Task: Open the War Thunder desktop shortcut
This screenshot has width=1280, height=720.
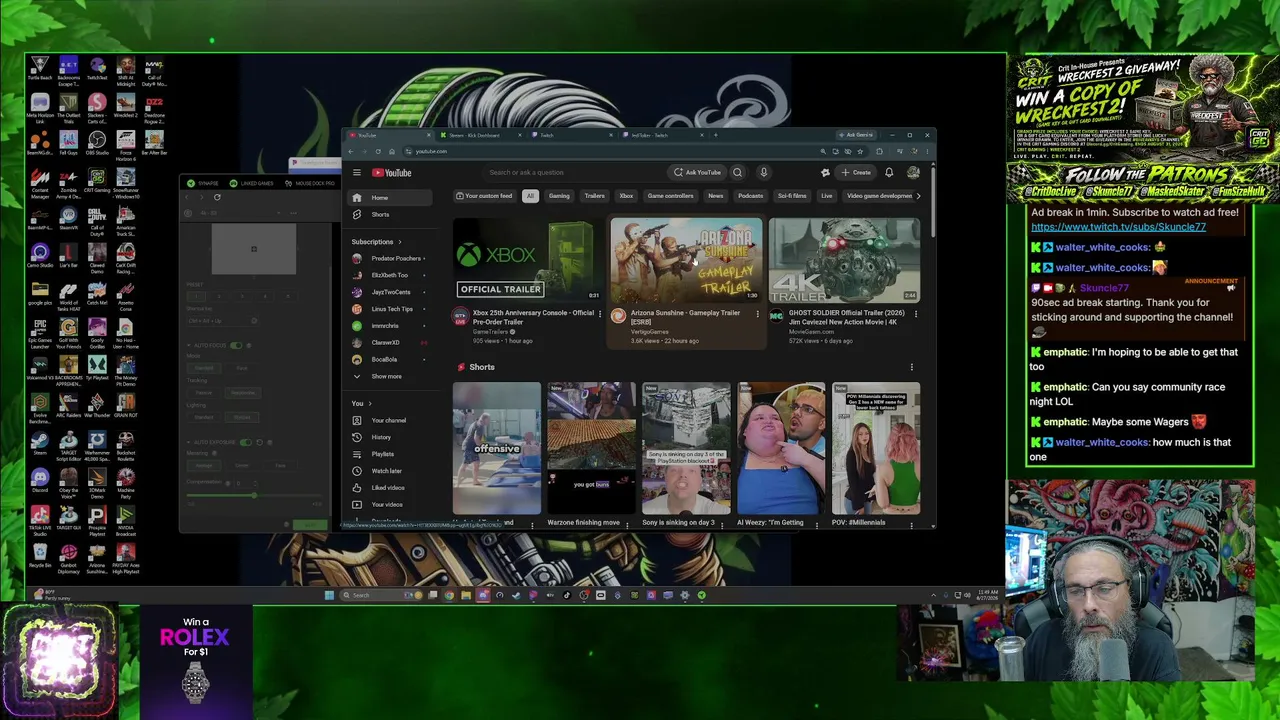Action: 97,406
